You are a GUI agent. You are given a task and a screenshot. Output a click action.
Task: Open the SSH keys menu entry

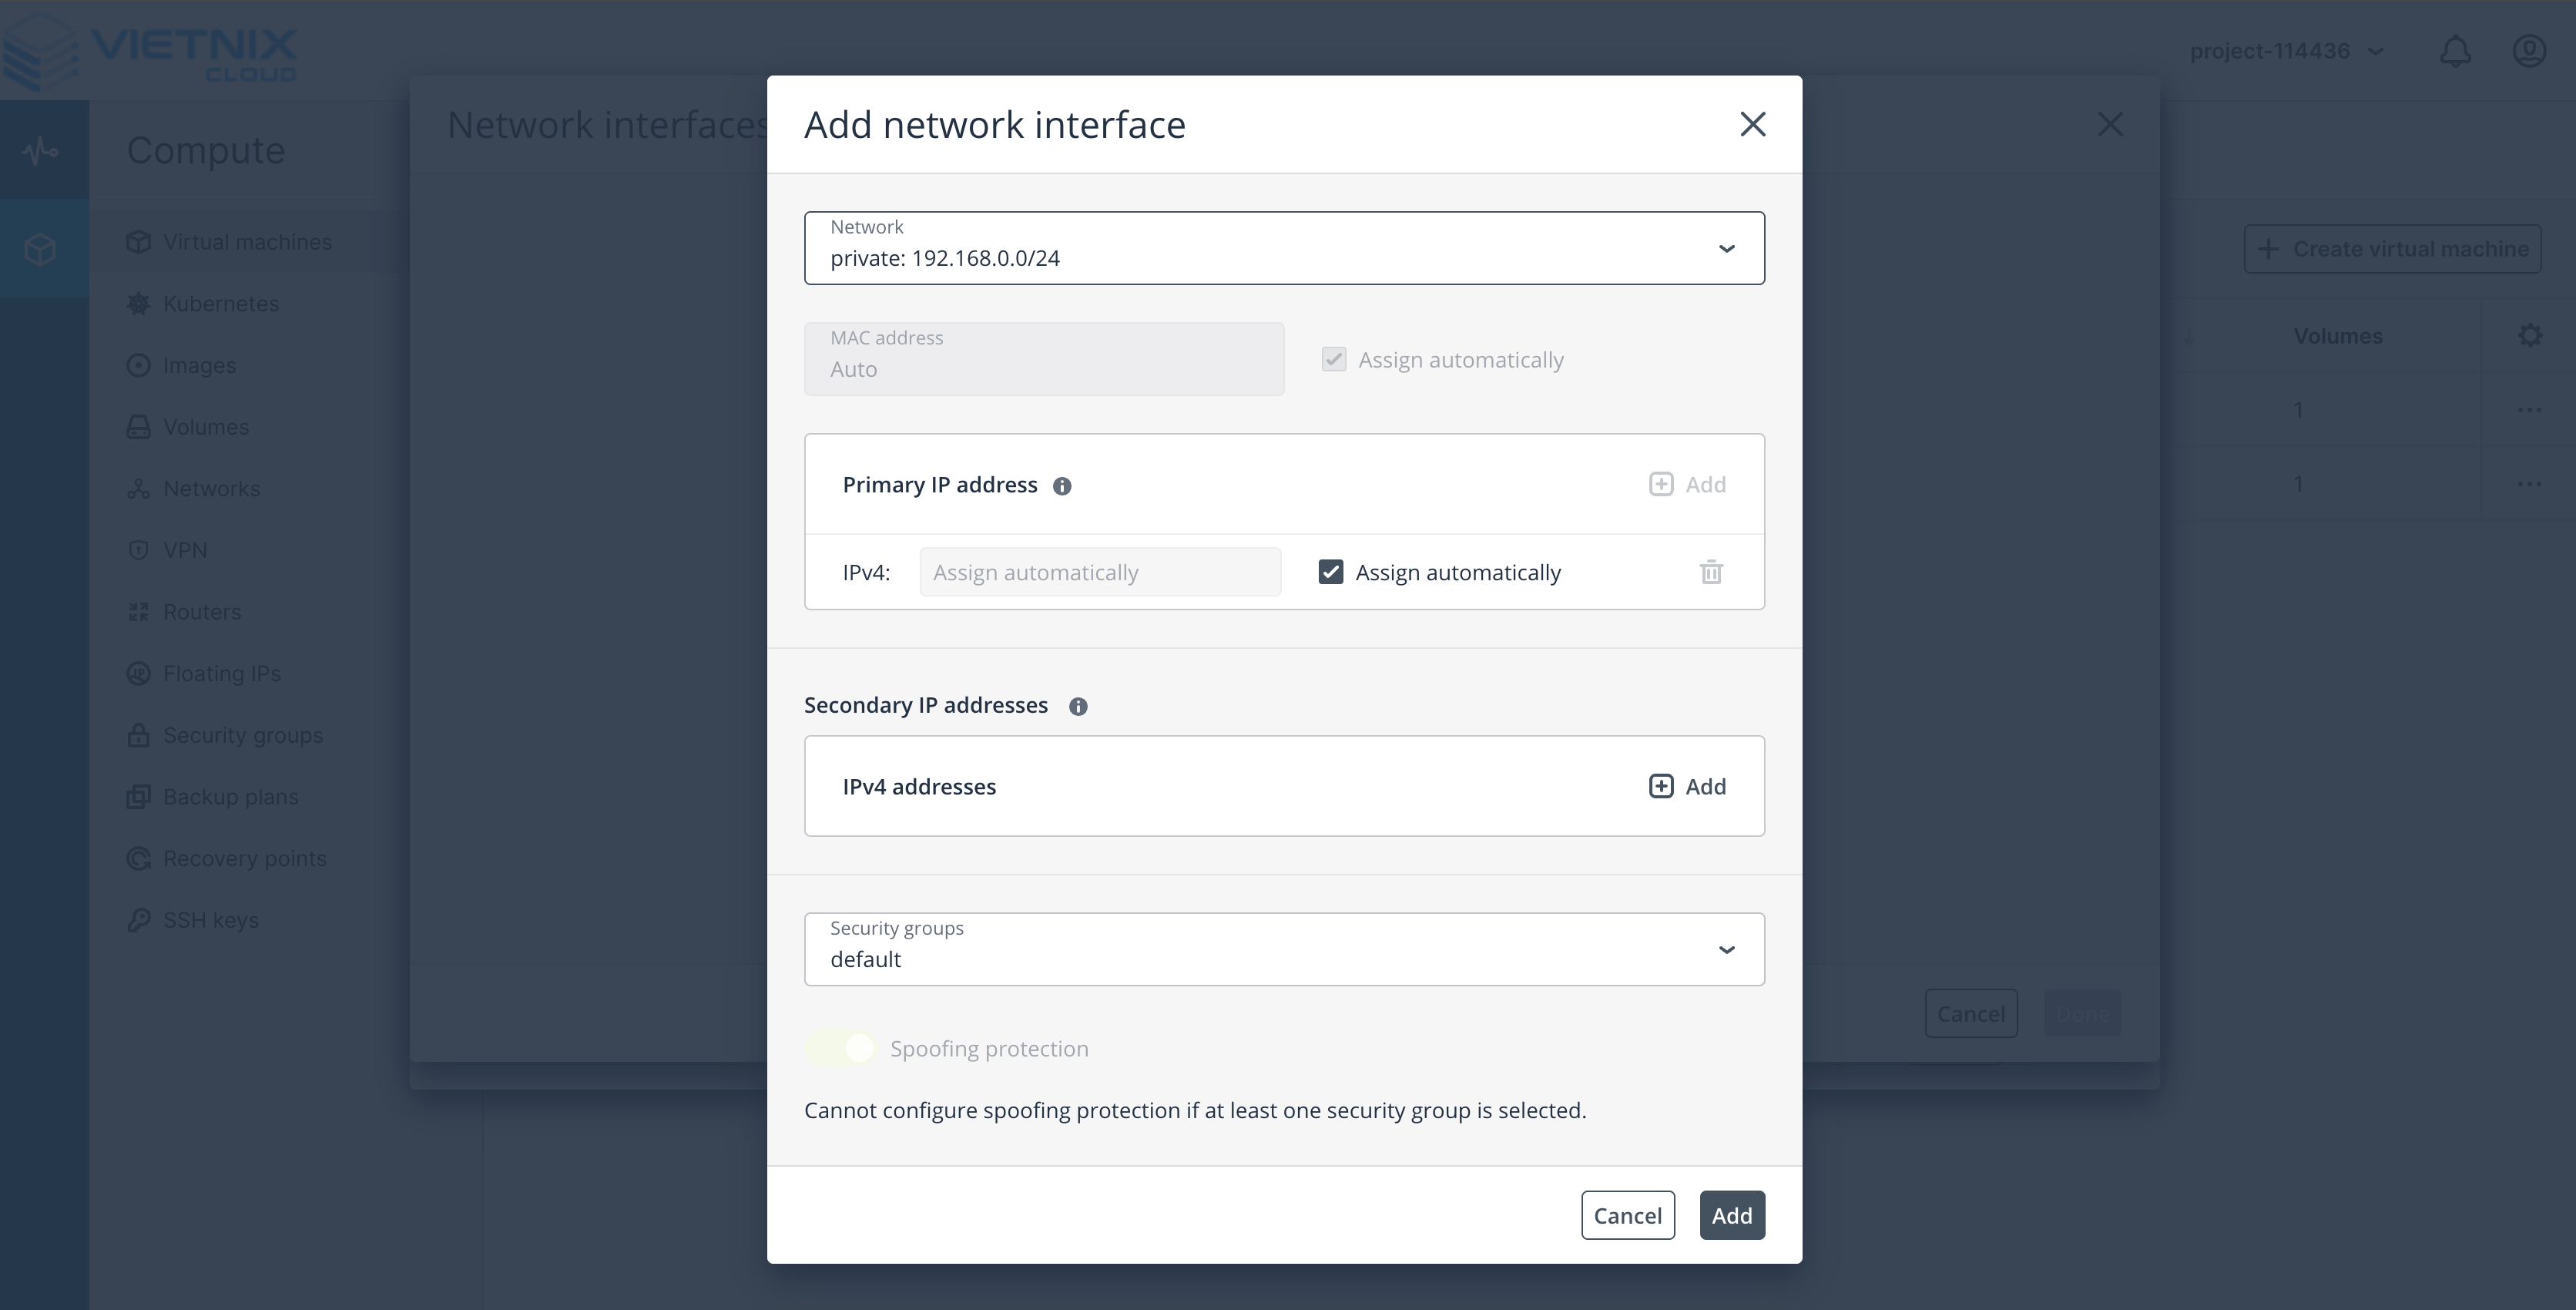point(211,919)
